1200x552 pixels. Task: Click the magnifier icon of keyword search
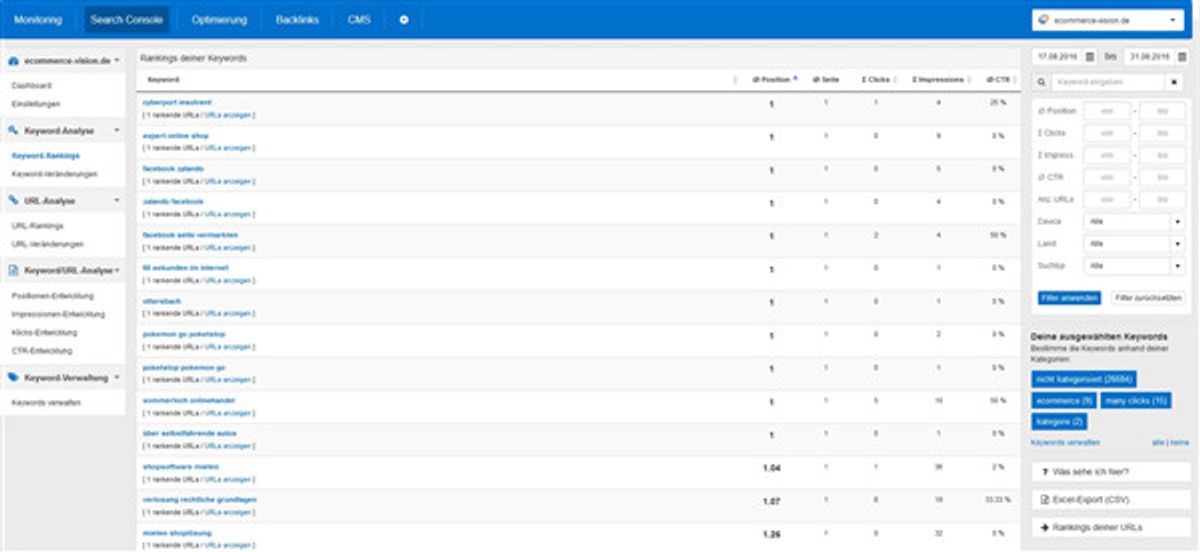pyautogui.click(x=1042, y=82)
